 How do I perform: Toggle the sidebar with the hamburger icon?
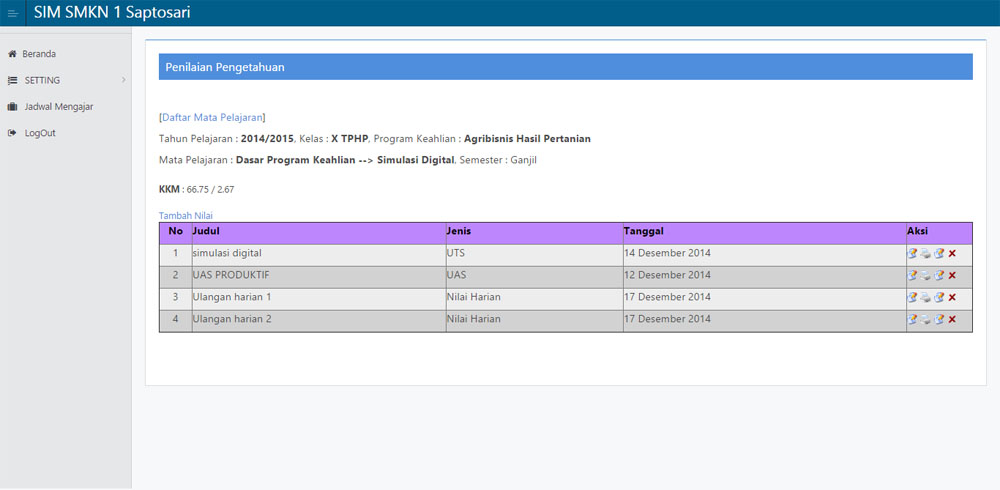click(12, 13)
